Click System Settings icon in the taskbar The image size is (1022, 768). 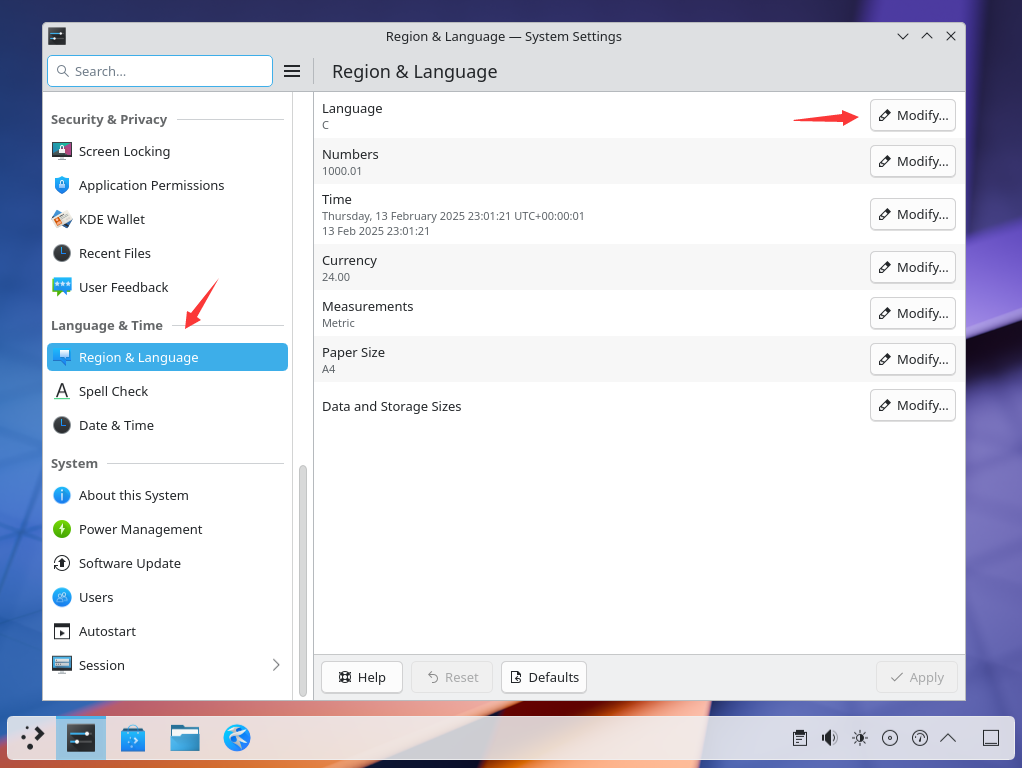click(81, 738)
